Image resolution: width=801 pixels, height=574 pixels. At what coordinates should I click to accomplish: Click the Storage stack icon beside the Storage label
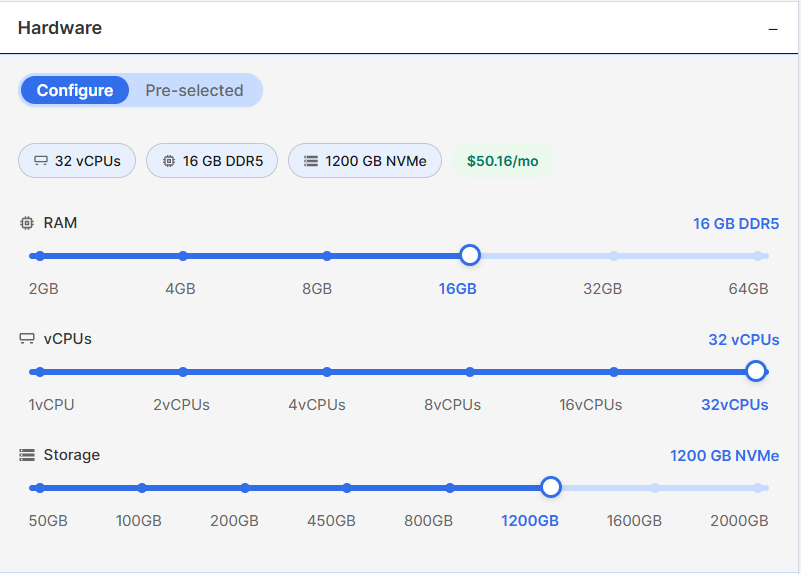click(x=27, y=455)
